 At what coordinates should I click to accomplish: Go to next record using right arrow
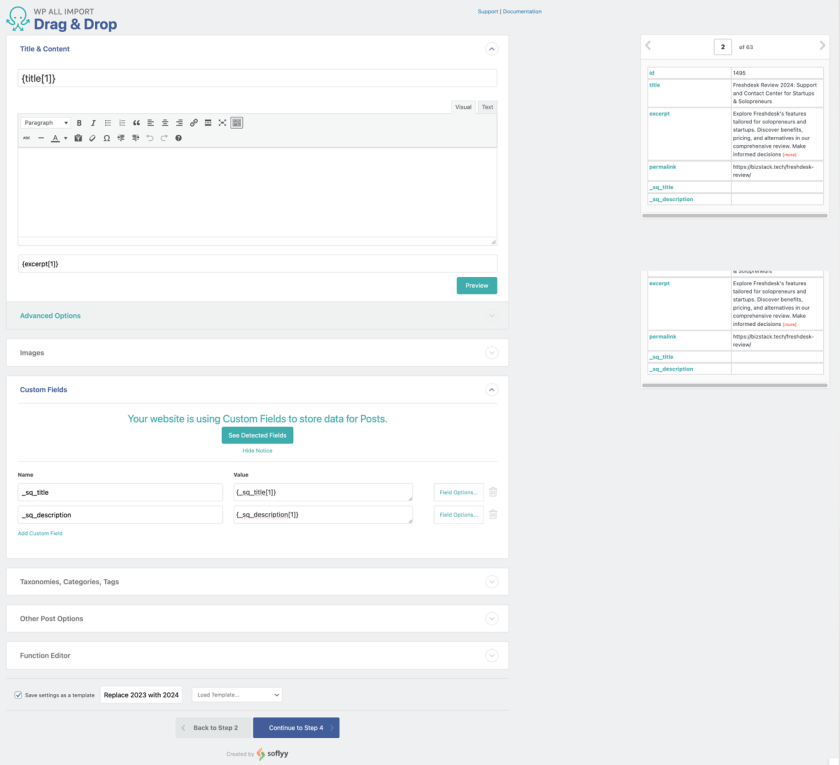822,46
